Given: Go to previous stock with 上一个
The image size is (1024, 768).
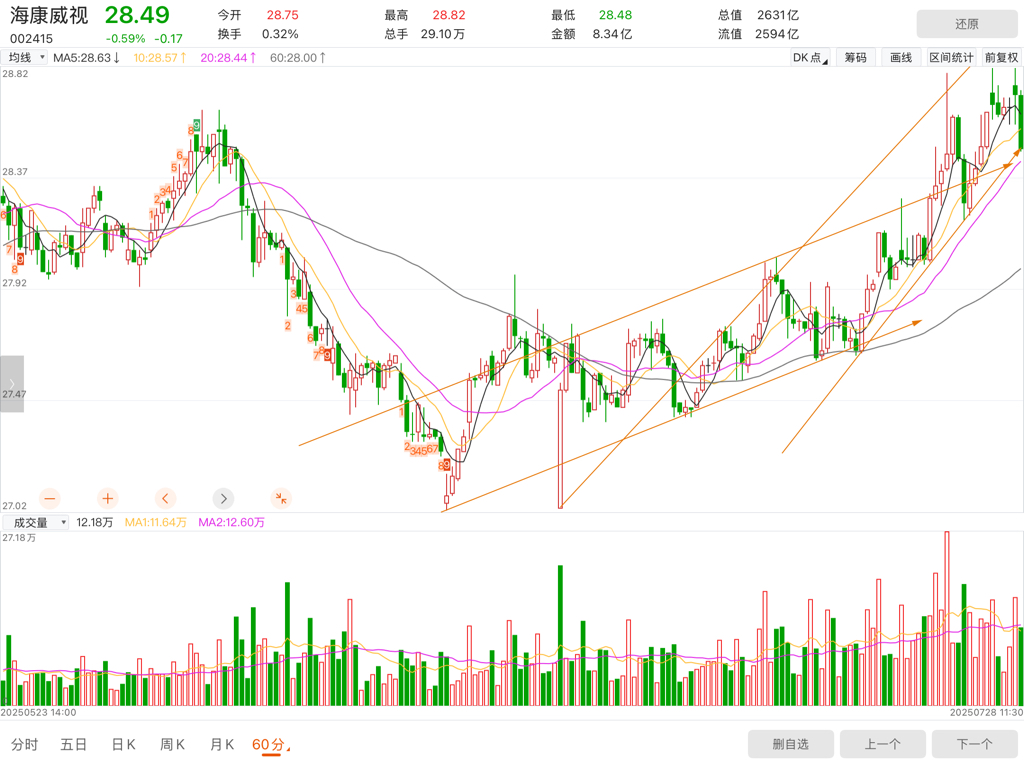Looking at the screenshot, I should (883, 744).
